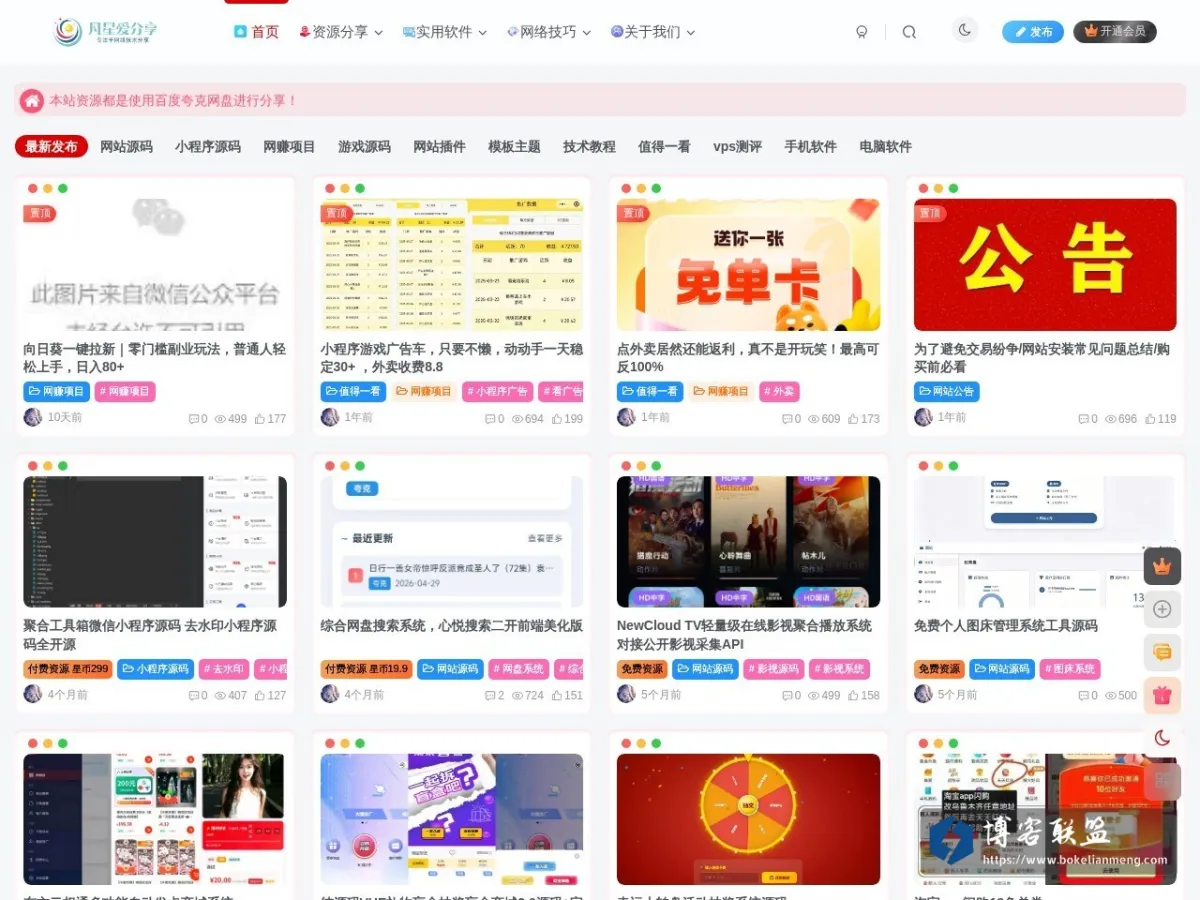Image resolution: width=1200 pixels, height=900 pixels.
Task: Click the blue 发布 publish button
Action: coord(1033,32)
